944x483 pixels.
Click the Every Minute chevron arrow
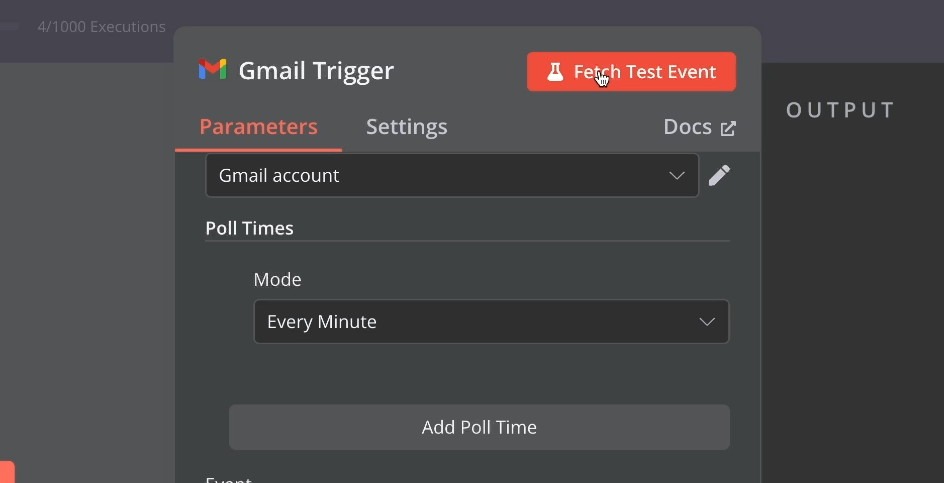(707, 322)
